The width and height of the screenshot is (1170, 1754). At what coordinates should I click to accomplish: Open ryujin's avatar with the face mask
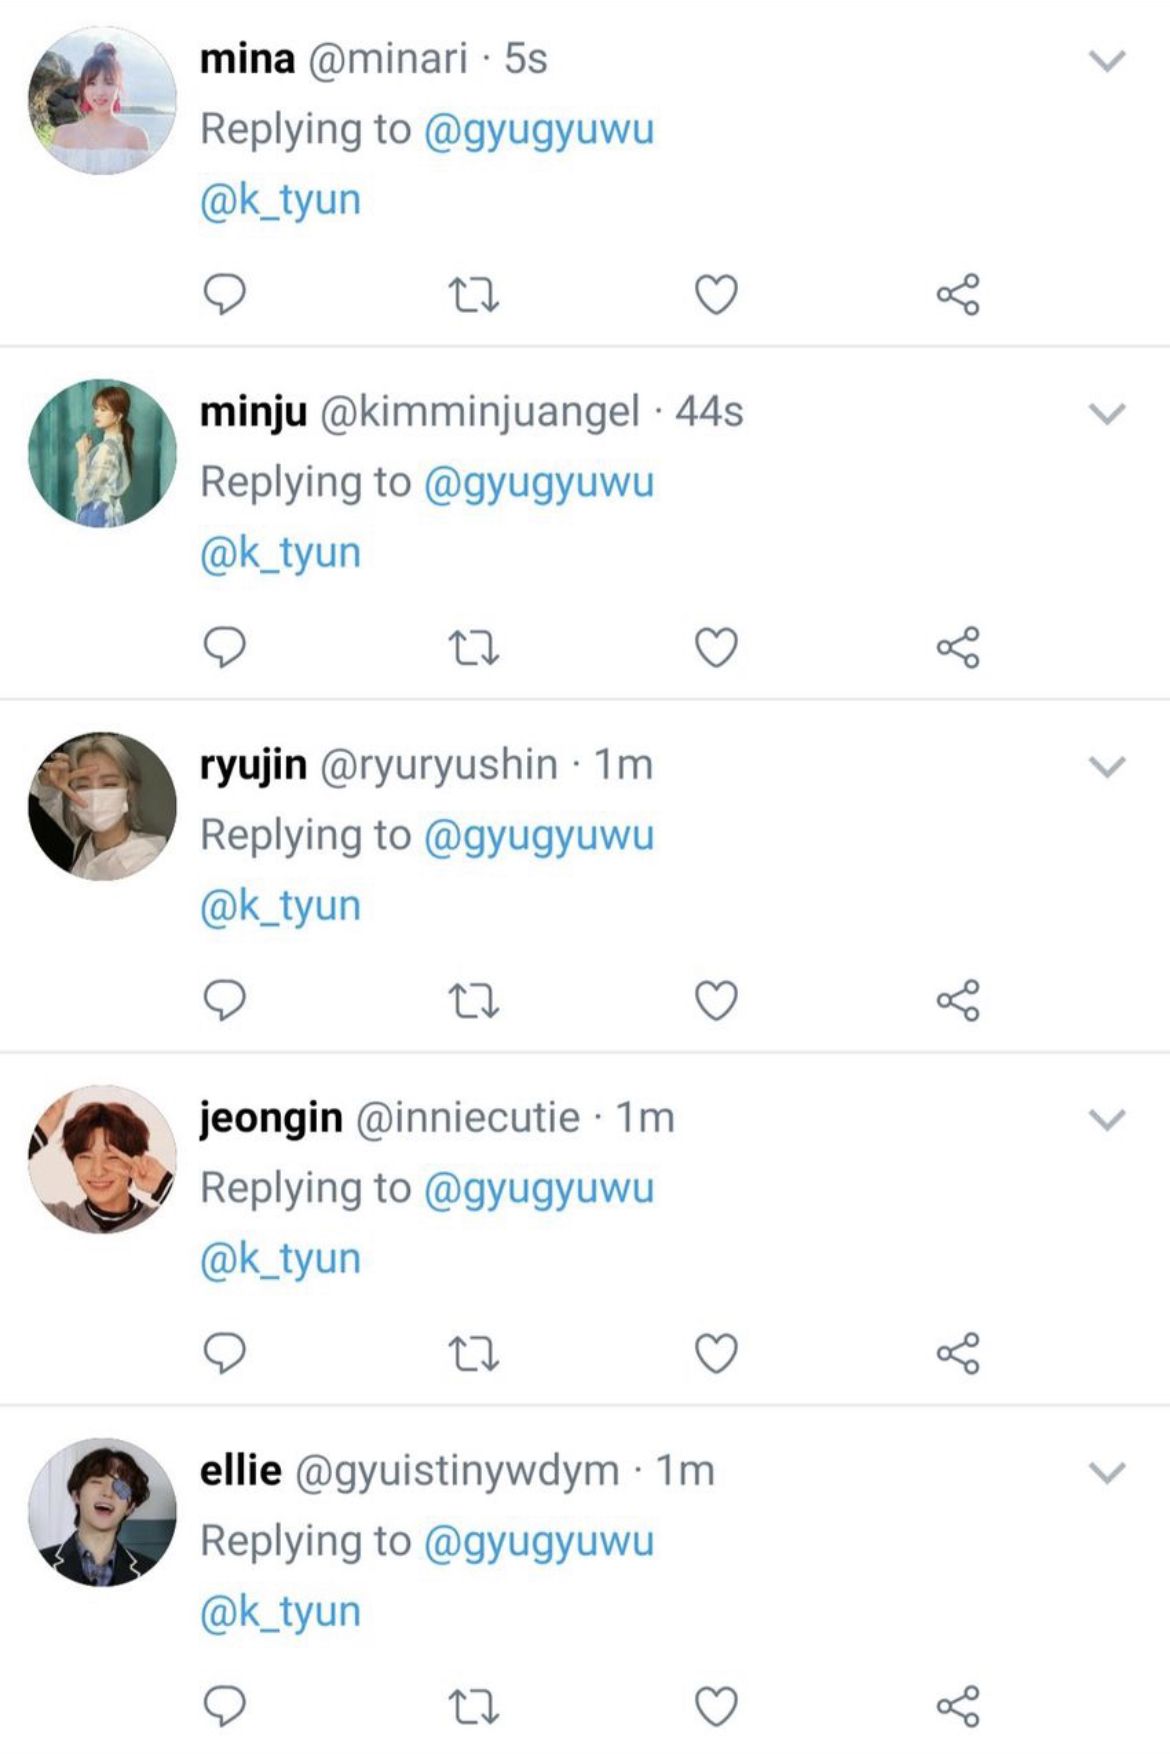point(102,806)
